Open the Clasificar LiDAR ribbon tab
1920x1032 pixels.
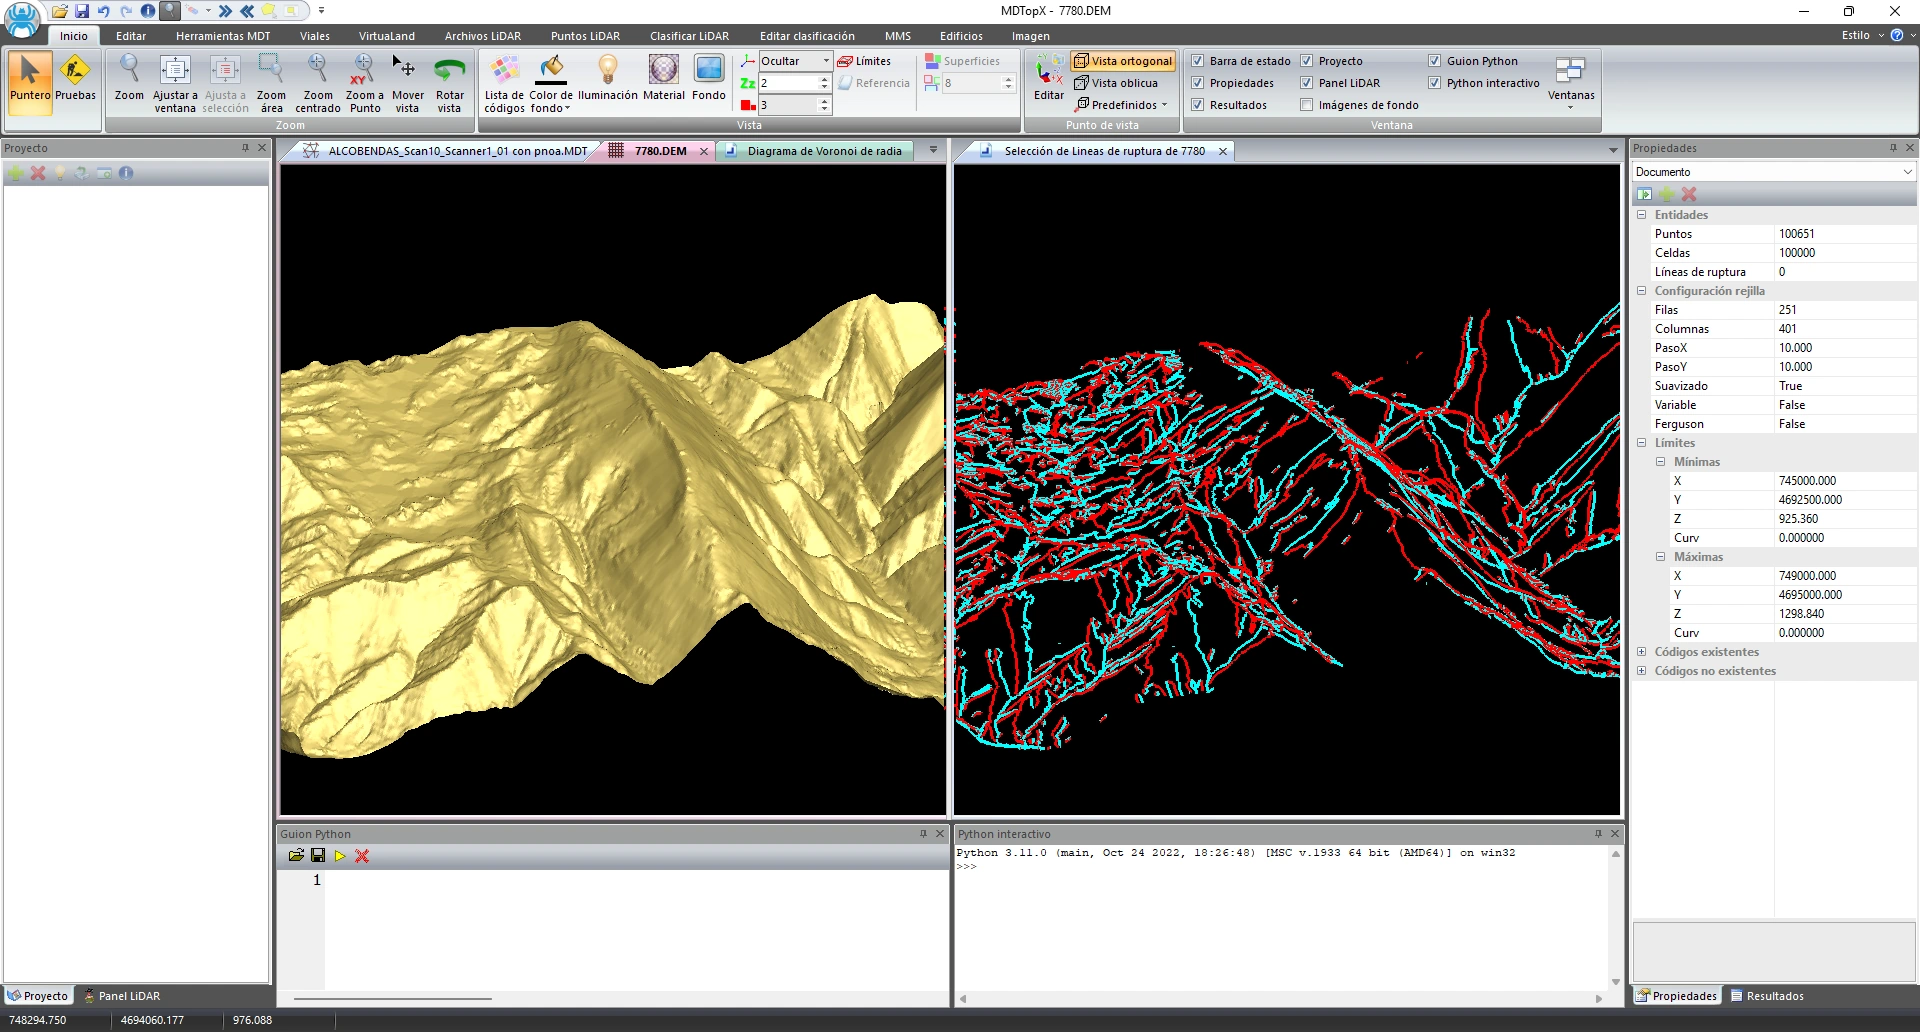tap(689, 36)
